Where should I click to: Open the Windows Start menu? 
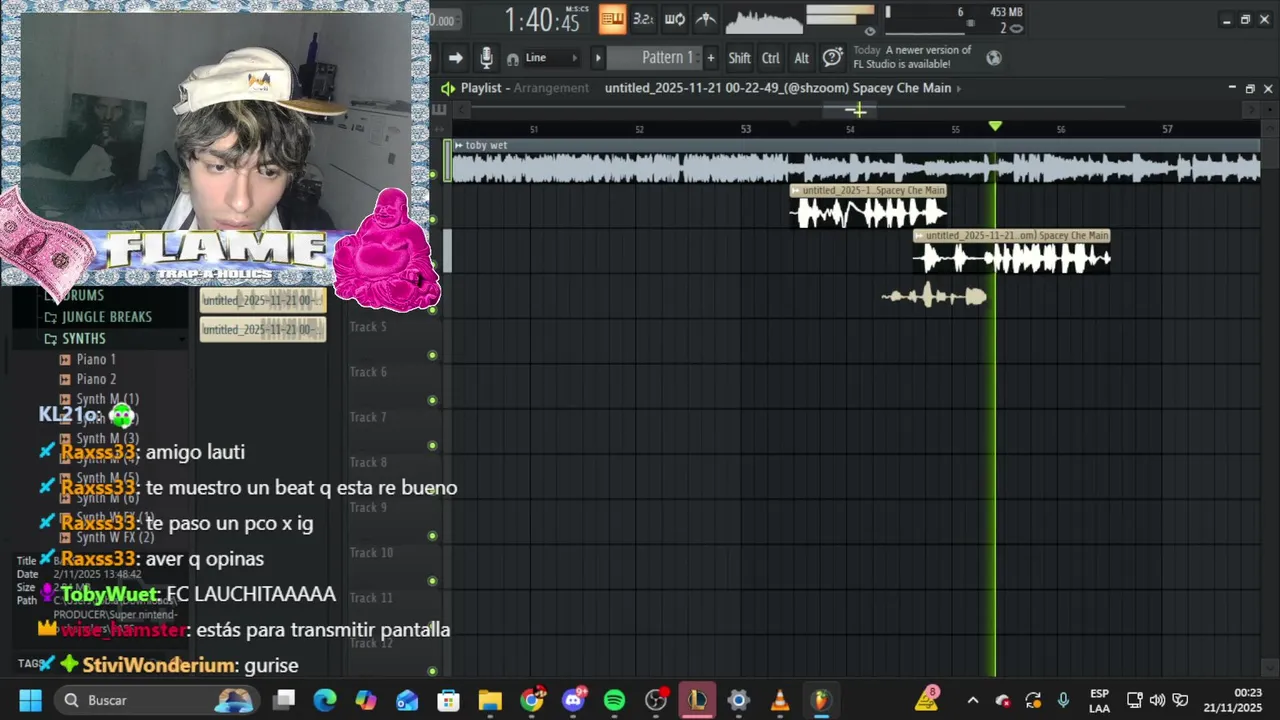30,700
